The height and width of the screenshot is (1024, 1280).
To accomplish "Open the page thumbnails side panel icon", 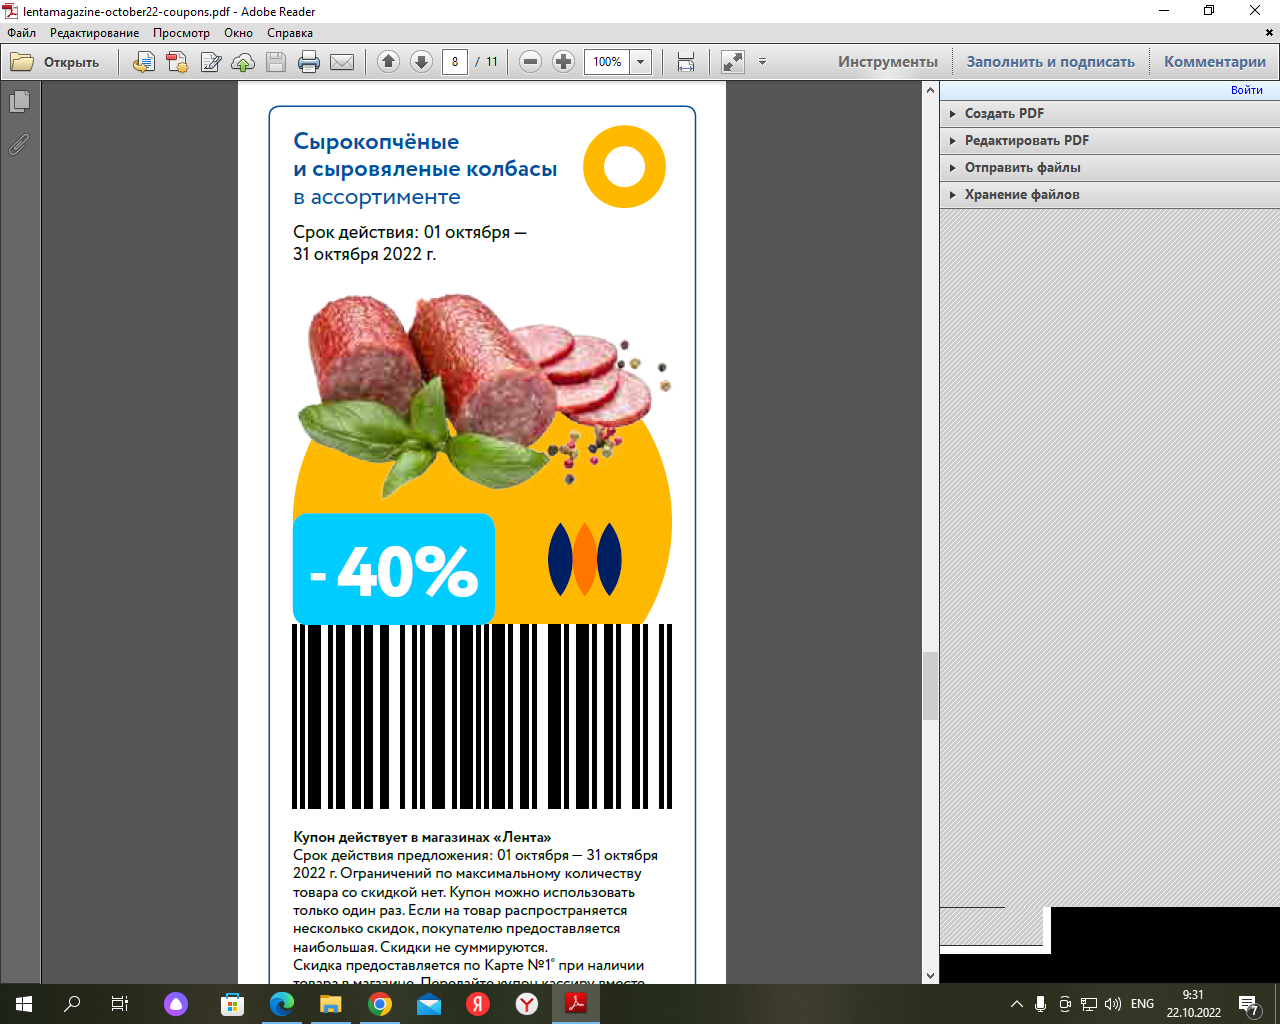I will pyautogui.click(x=19, y=102).
